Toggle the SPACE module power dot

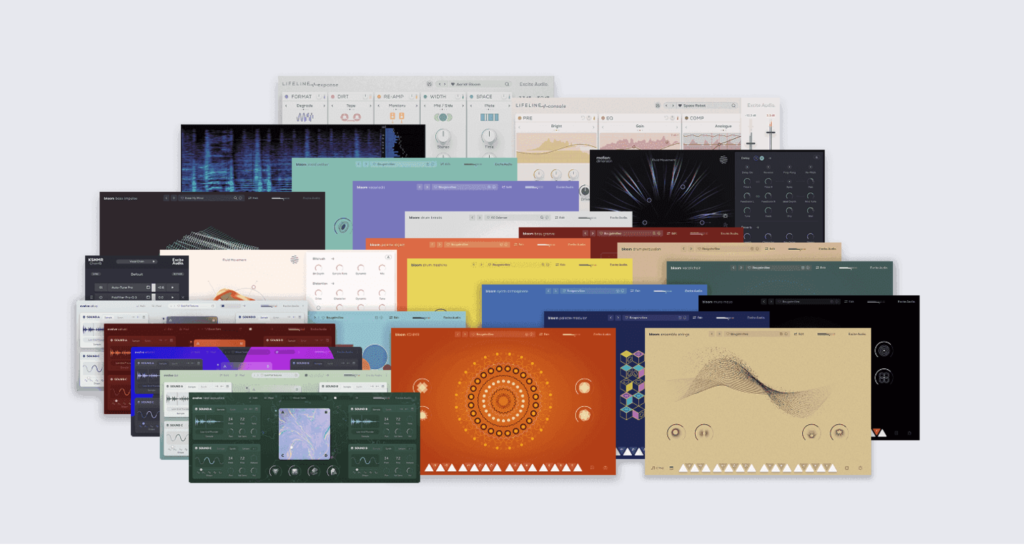[472, 97]
